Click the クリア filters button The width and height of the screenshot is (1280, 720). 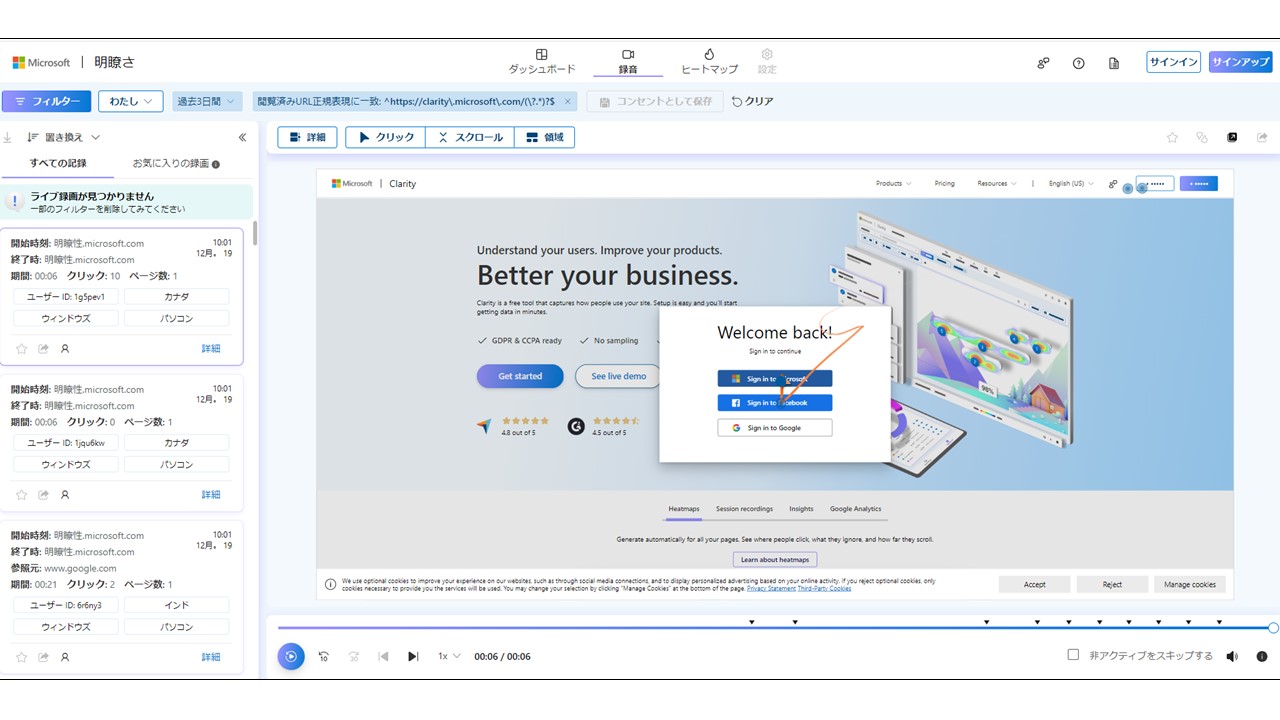point(752,101)
